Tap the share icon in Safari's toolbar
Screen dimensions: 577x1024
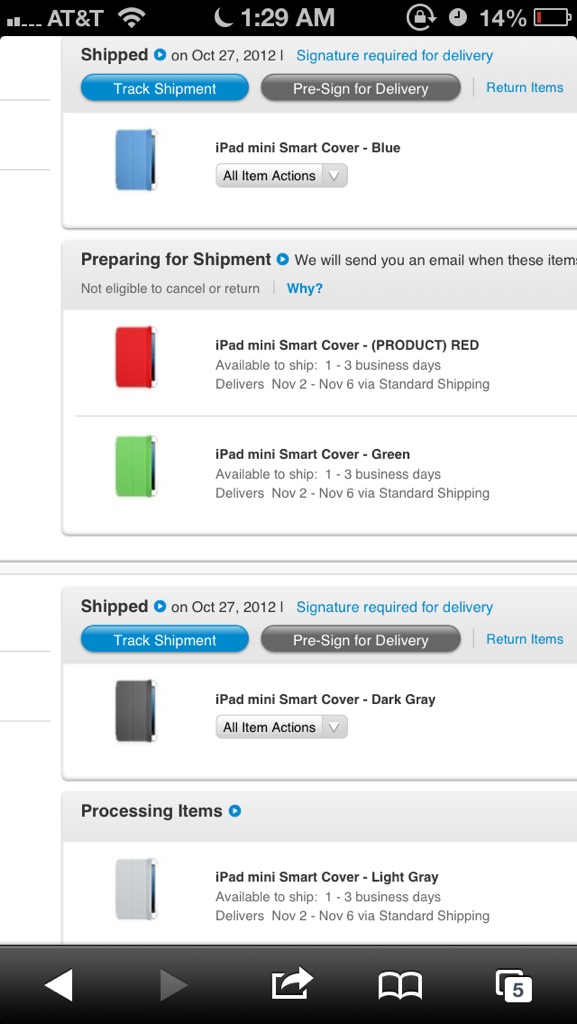[292, 984]
